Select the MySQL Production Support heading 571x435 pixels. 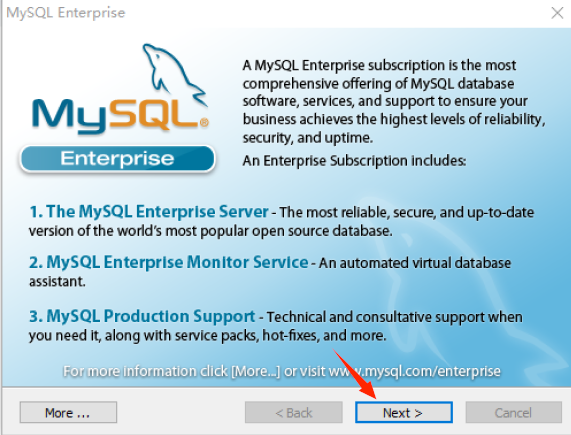(x=142, y=316)
